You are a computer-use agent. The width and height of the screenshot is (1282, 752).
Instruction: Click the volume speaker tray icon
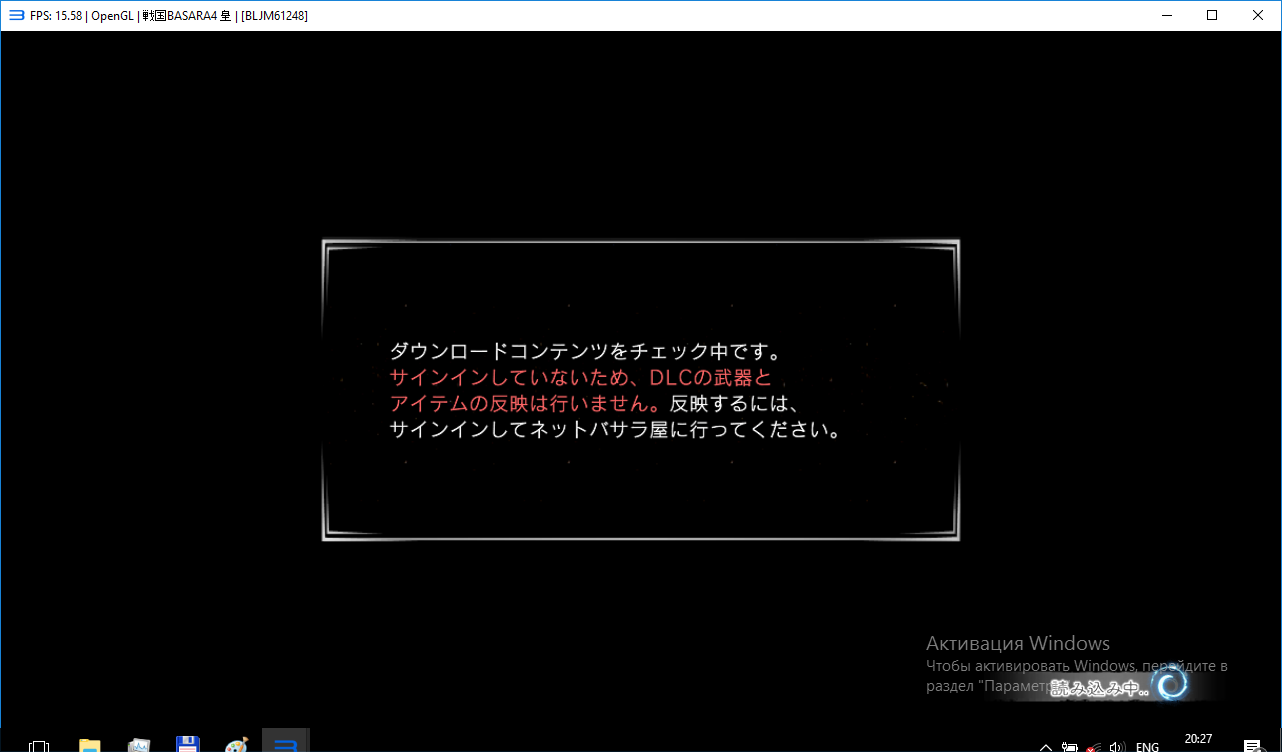(1117, 746)
